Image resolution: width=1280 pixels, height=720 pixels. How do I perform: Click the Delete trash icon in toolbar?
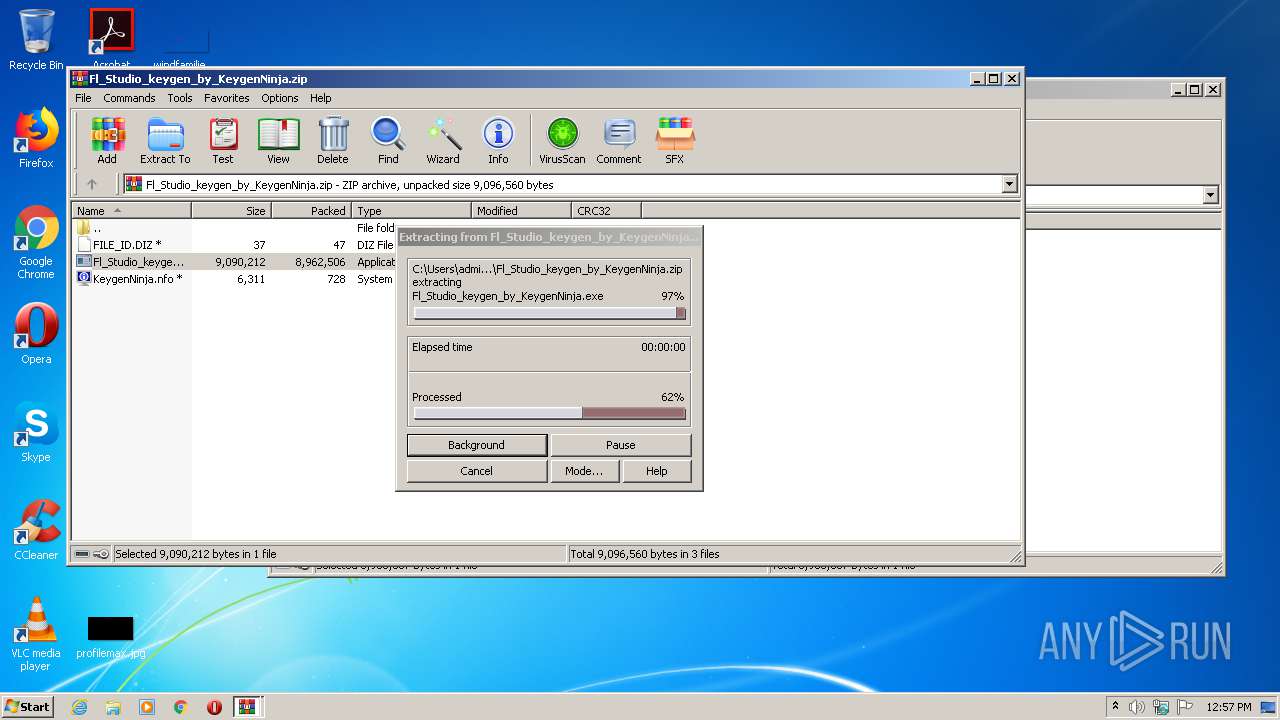(x=333, y=140)
